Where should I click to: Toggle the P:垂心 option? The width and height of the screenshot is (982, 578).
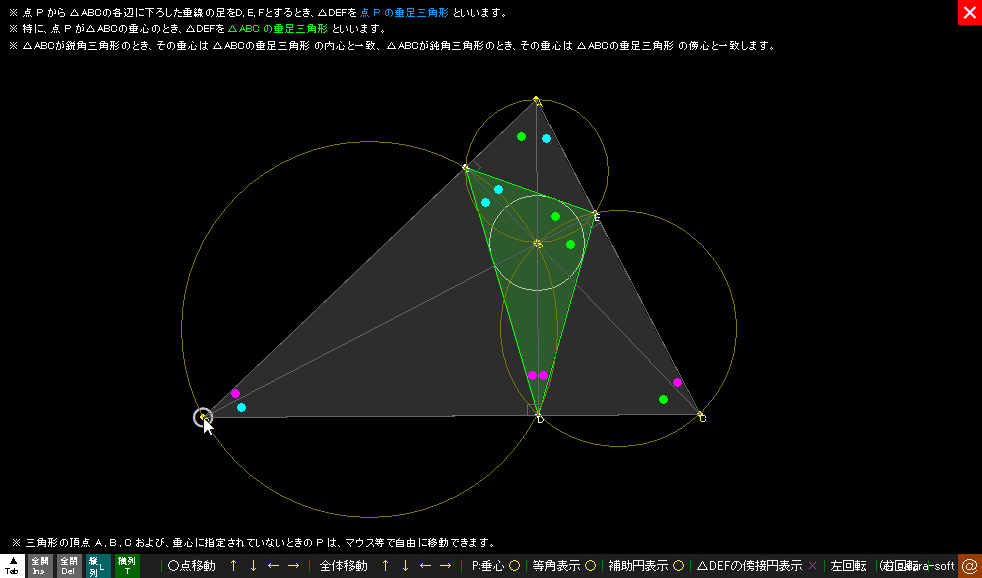click(x=496, y=566)
